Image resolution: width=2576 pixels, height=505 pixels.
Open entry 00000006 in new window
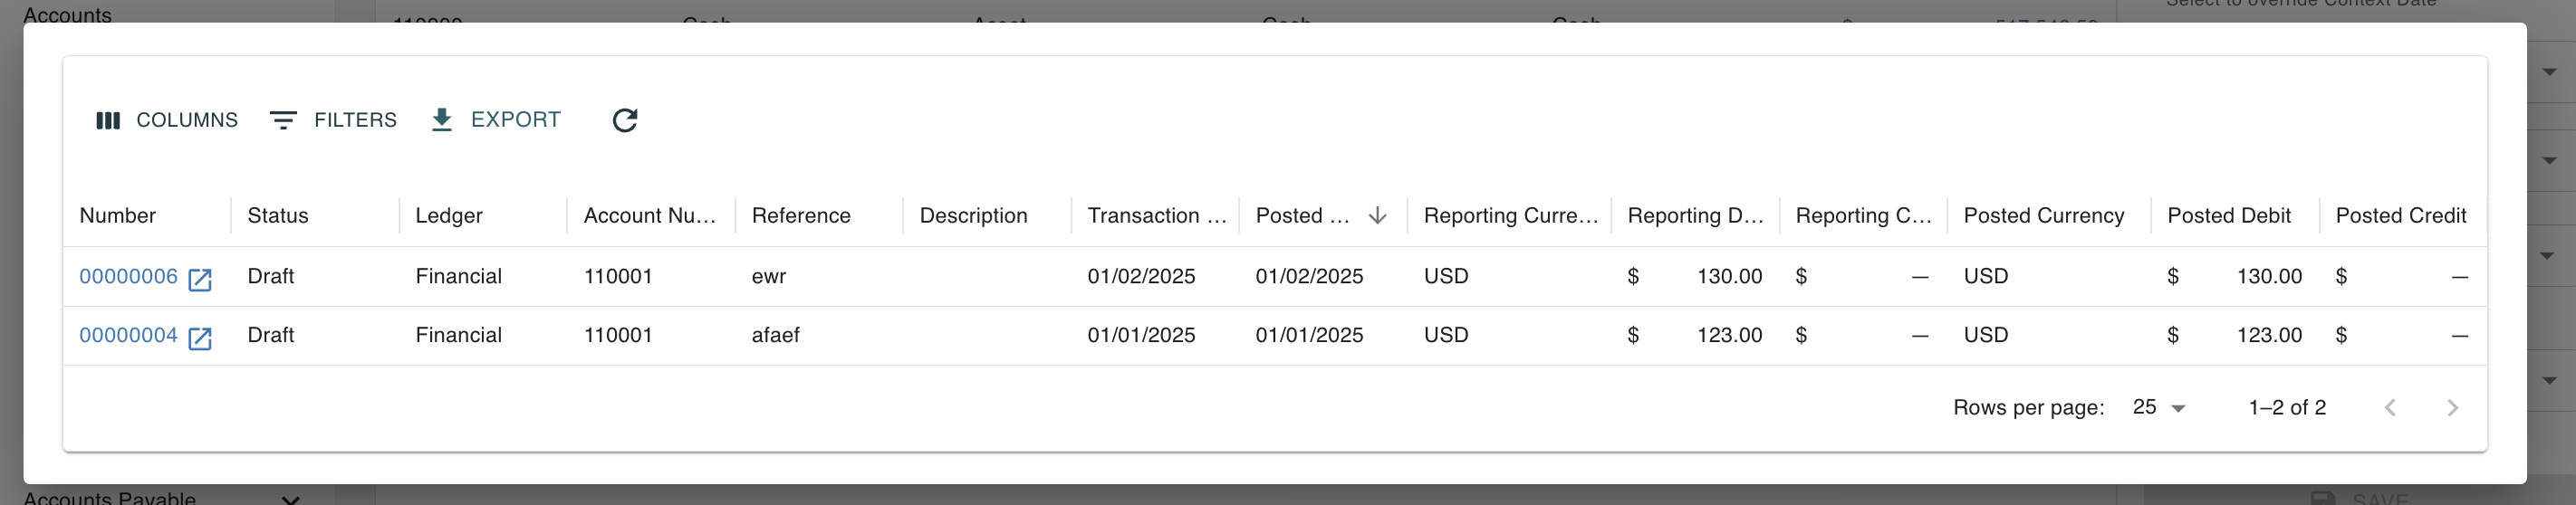[x=200, y=279]
